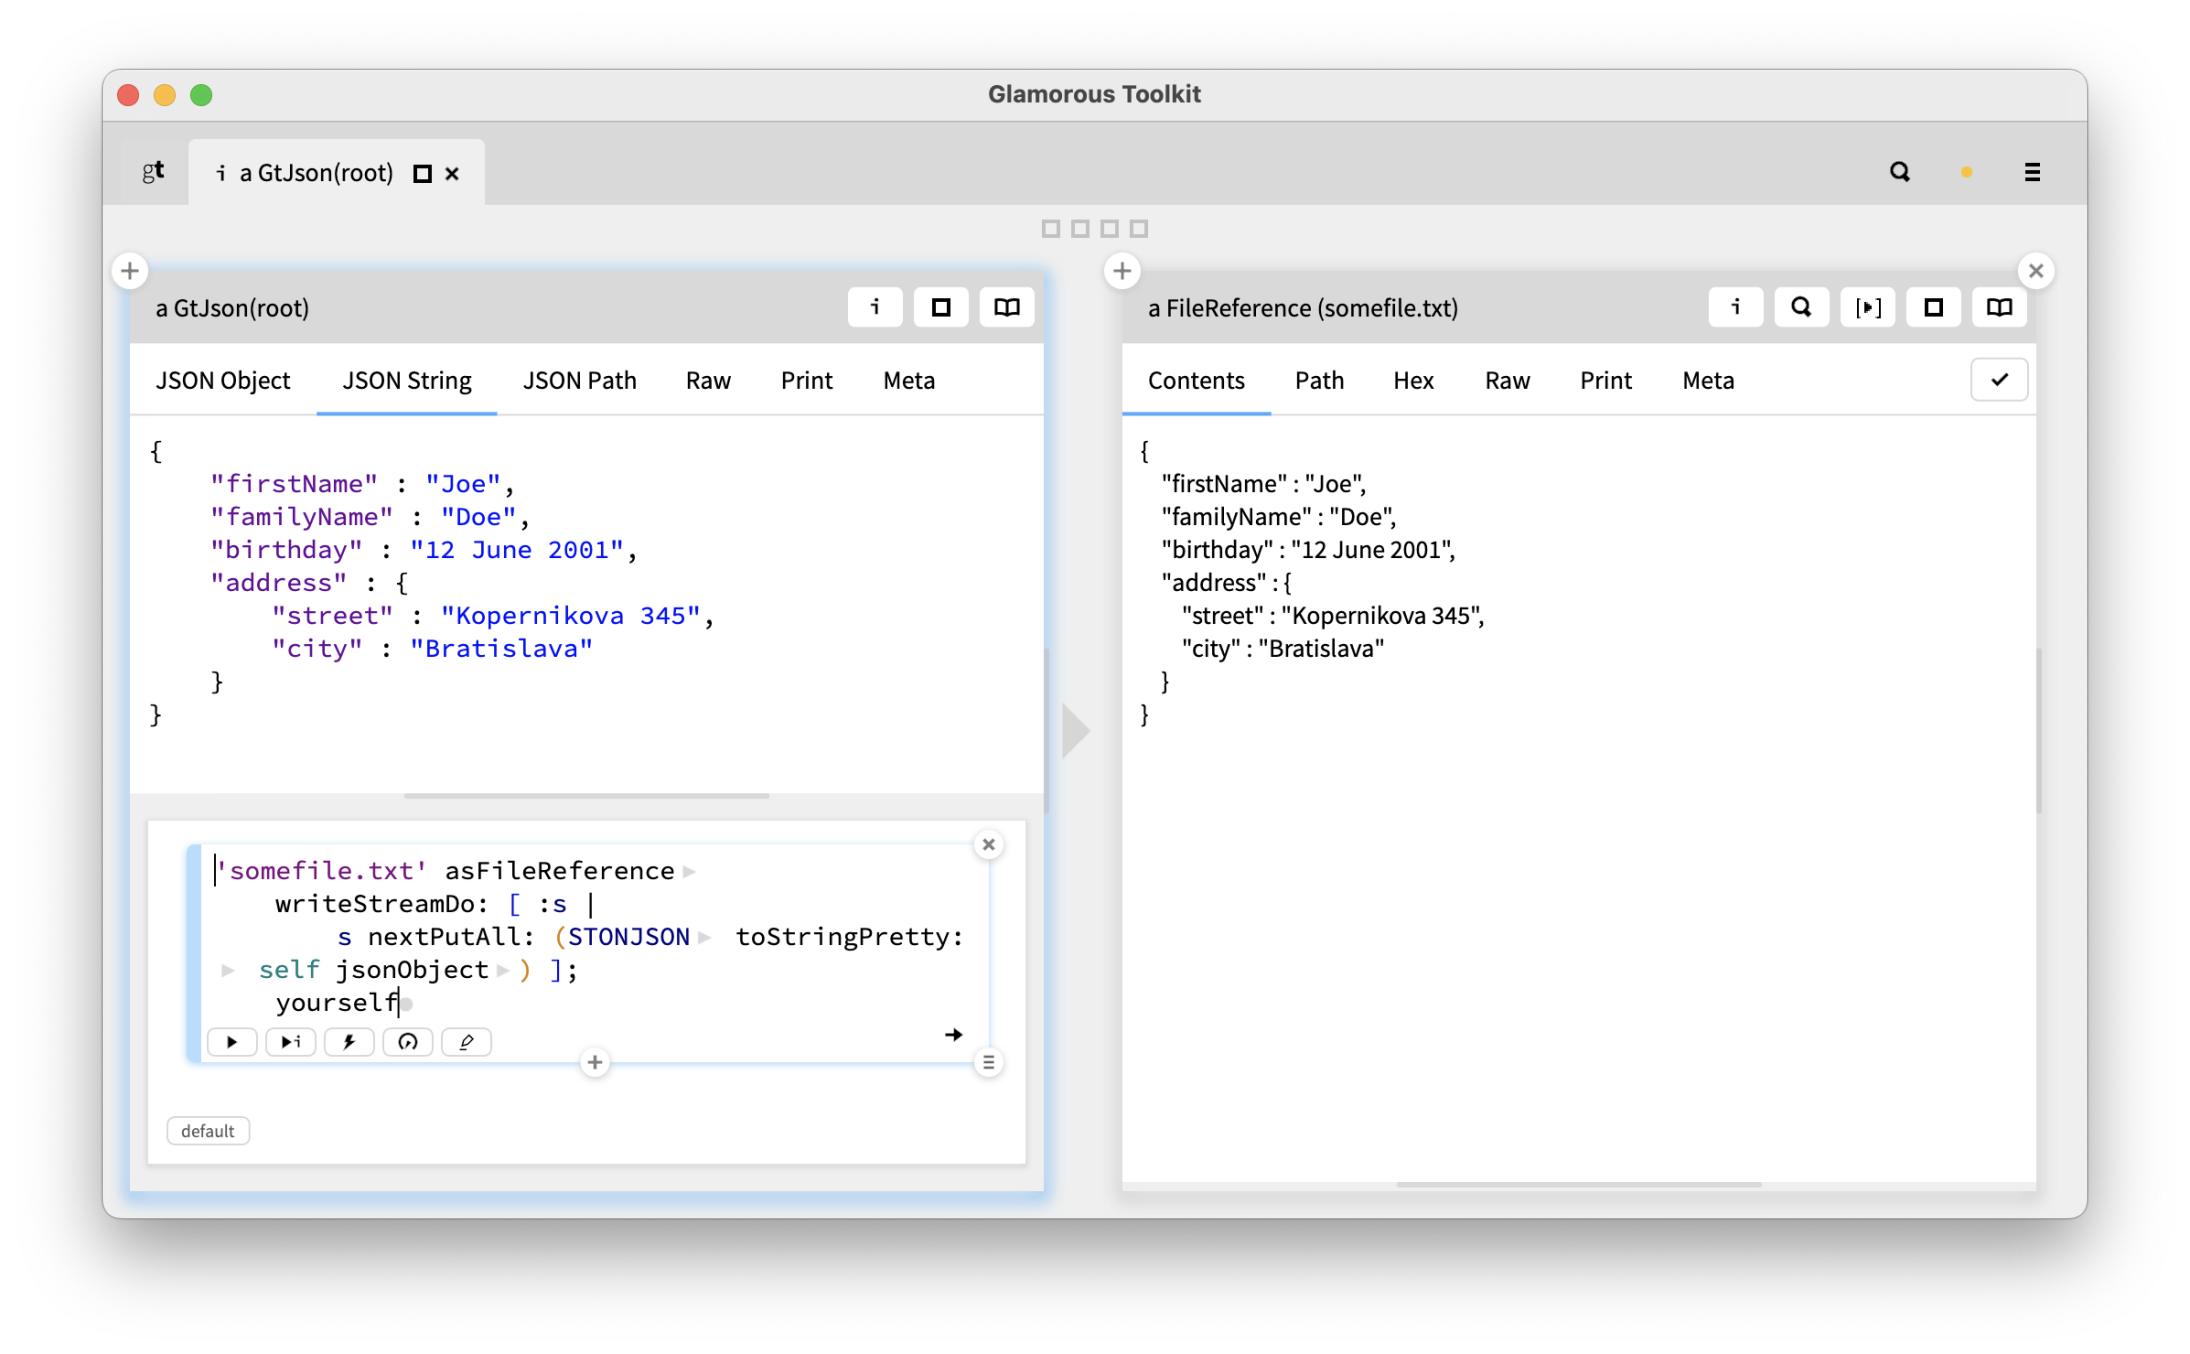
Task: Click the 'somefile.txt' string in the snippet
Action: (x=321, y=871)
